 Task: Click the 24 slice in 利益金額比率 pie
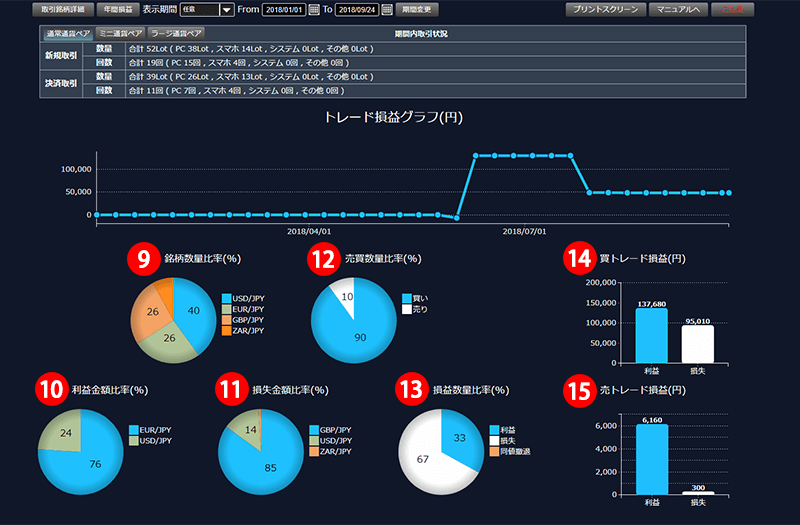(x=64, y=433)
